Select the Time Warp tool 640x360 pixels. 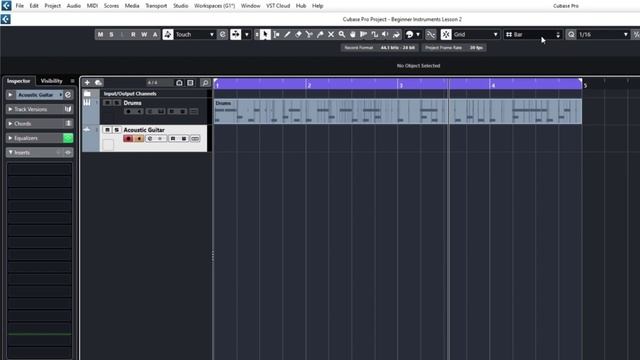pyautogui.click(x=363, y=35)
